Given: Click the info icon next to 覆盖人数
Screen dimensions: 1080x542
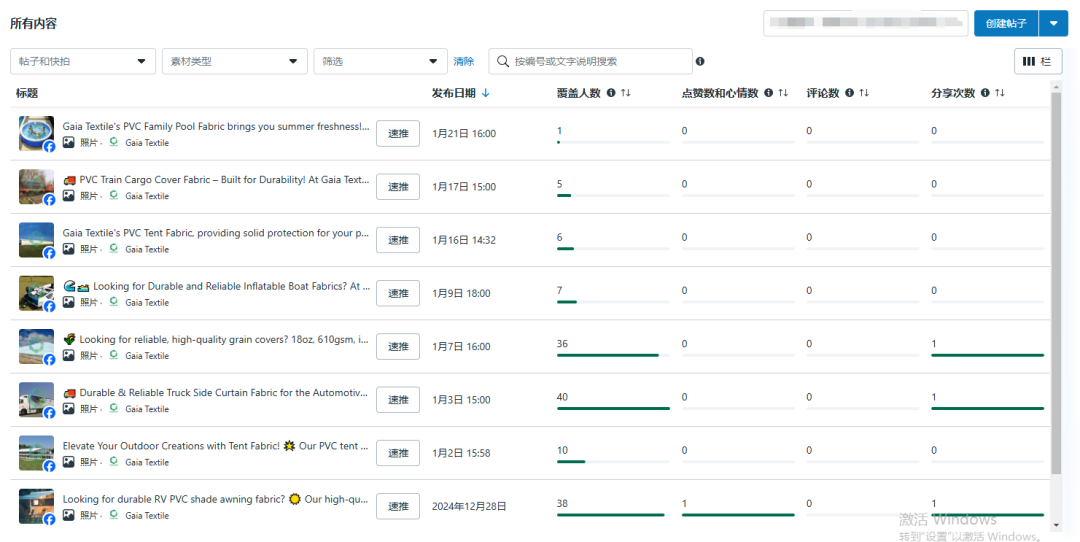Looking at the screenshot, I should pyautogui.click(x=611, y=93).
